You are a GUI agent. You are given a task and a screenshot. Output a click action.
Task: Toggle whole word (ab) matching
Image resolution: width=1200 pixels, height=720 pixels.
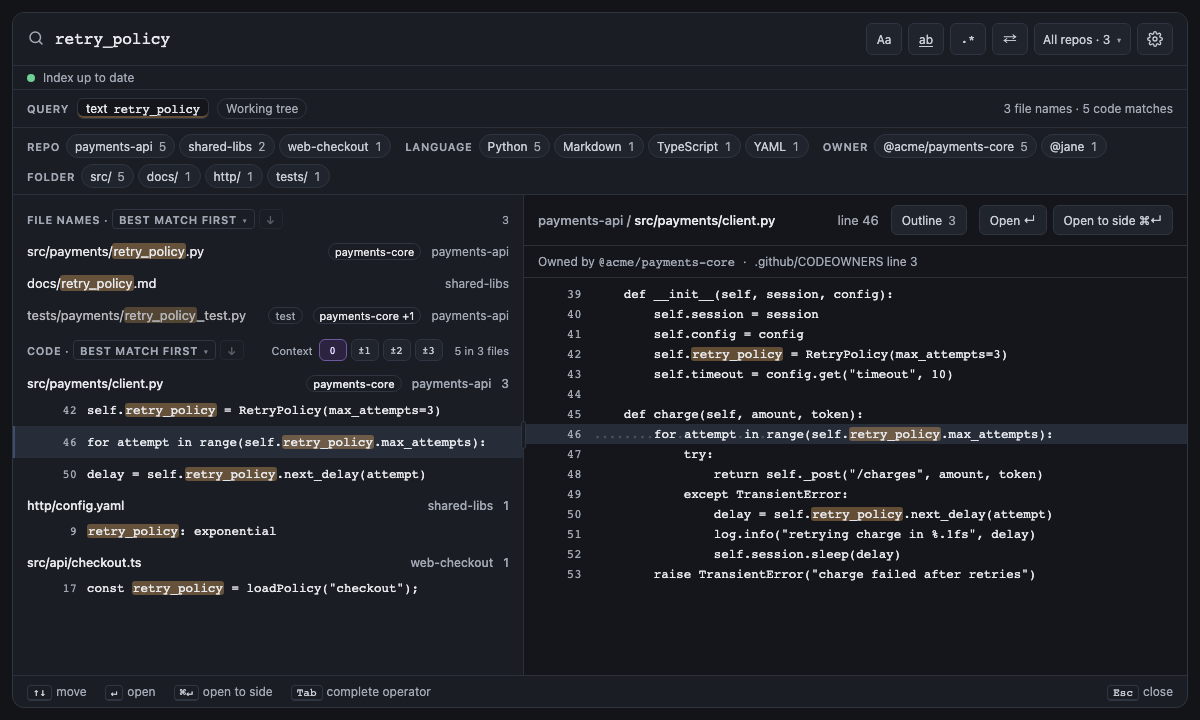click(x=926, y=39)
